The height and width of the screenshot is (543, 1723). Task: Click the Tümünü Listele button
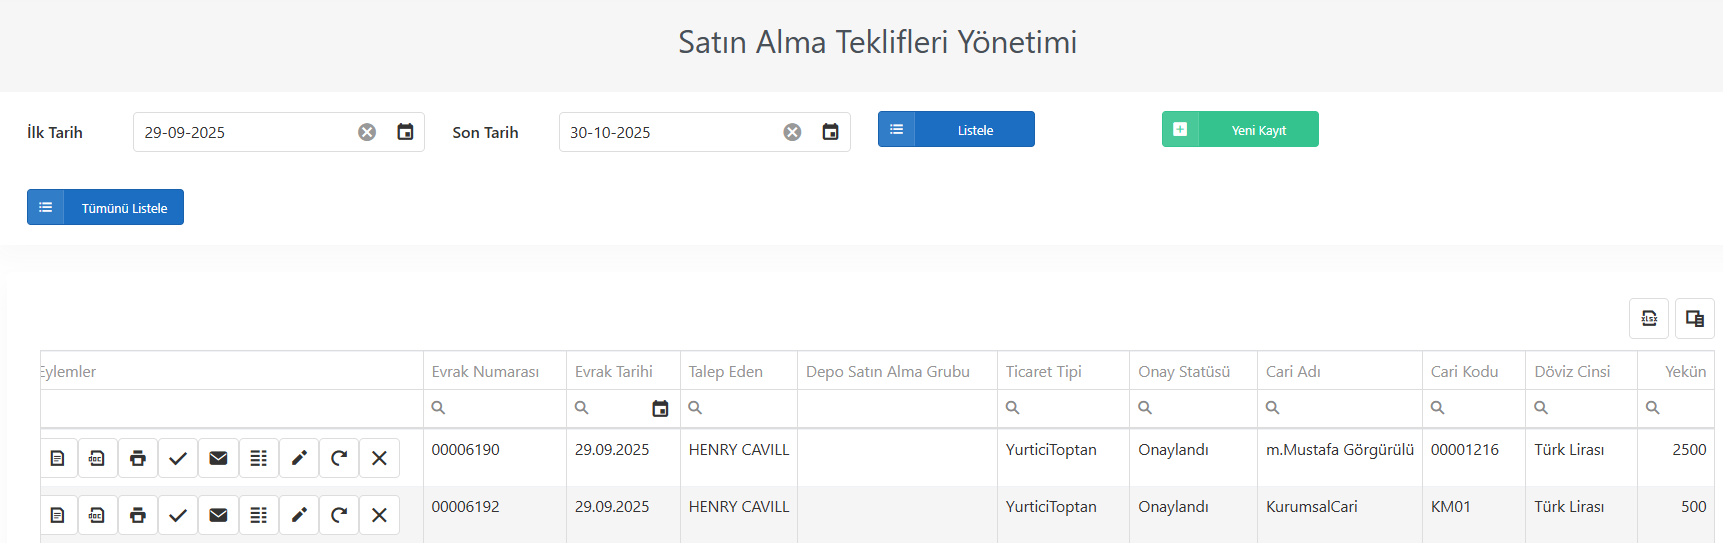click(x=105, y=207)
